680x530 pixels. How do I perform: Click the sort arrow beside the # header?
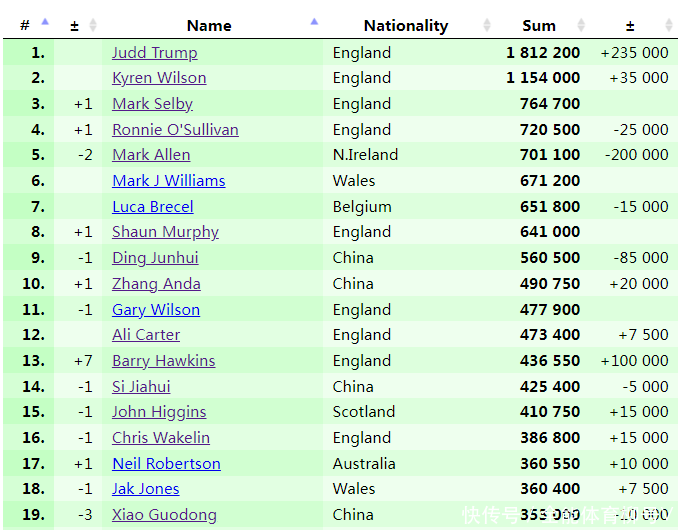44,23
